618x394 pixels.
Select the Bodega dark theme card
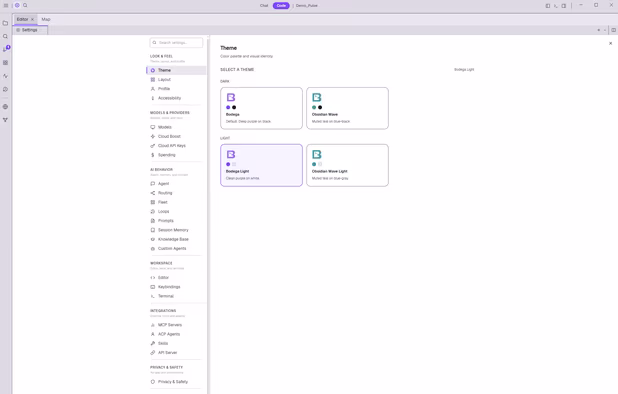[261, 108]
